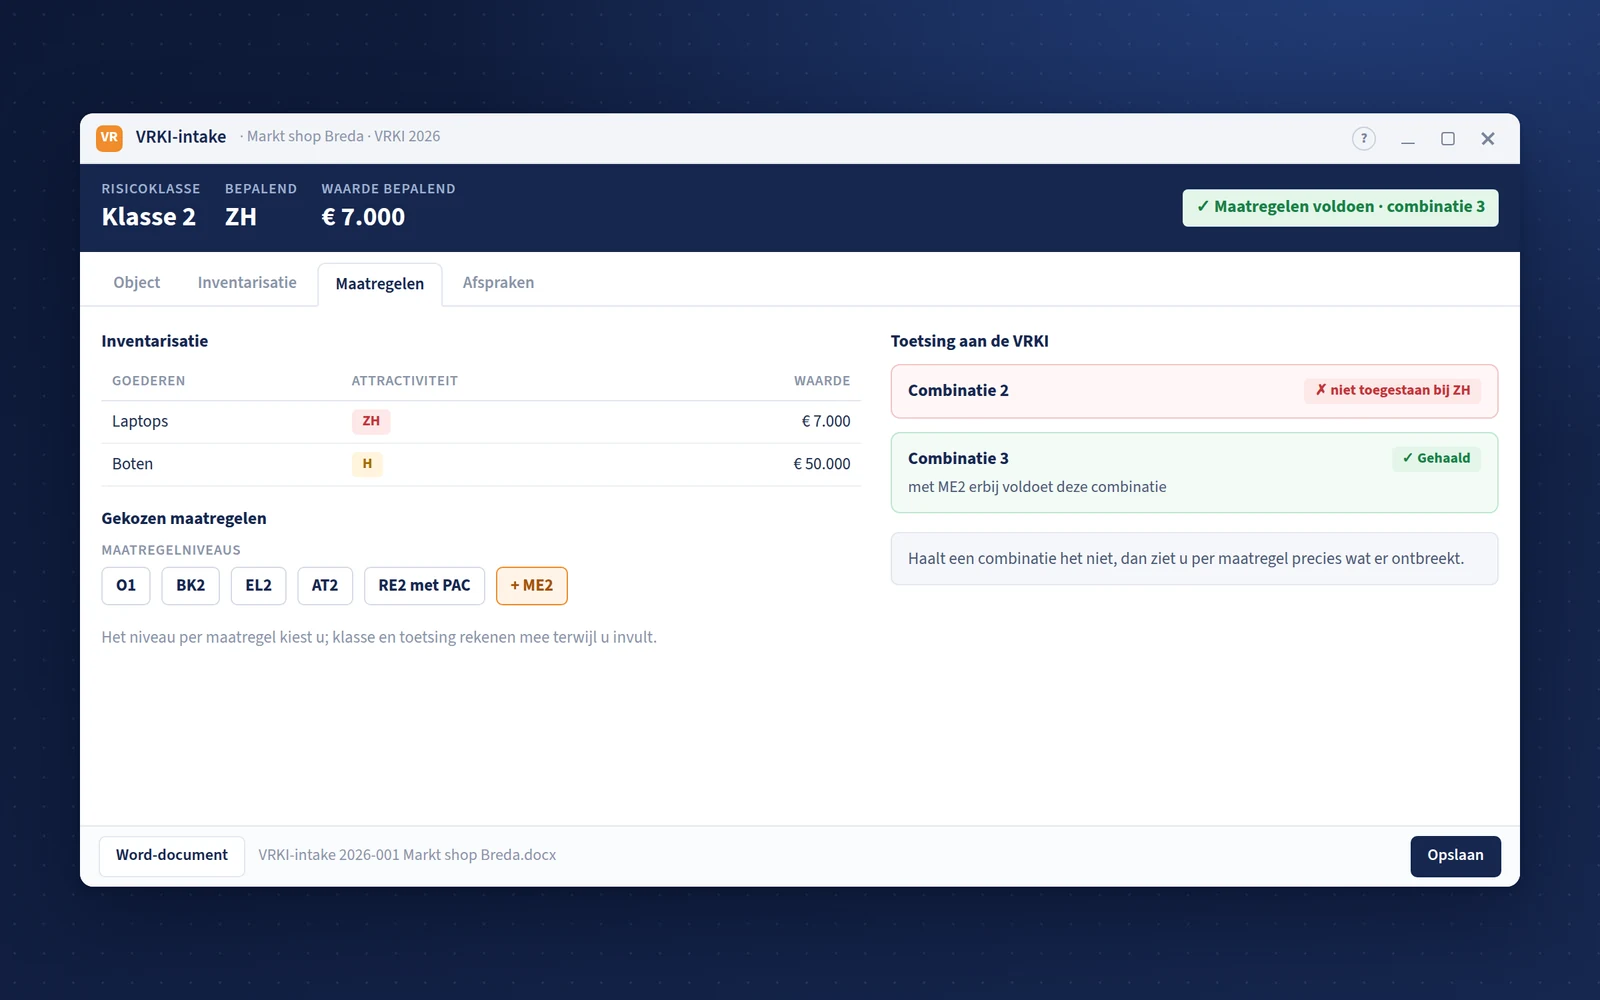Select the Boten row name
The width and height of the screenshot is (1600, 1000).
tap(132, 464)
